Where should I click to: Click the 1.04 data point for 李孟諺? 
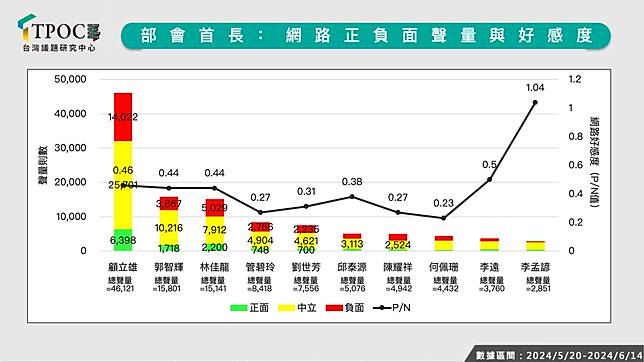point(535,102)
